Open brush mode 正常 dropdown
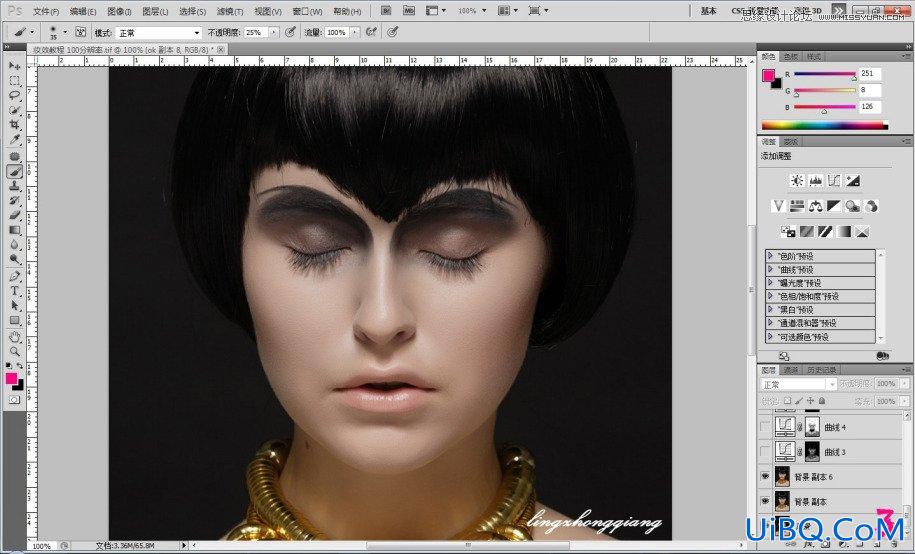 pos(159,33)
